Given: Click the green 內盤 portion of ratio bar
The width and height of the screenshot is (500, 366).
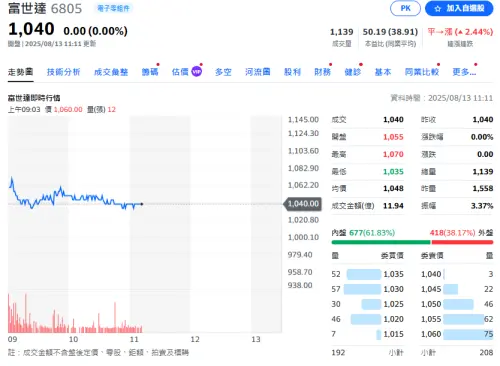Looking at the screenshot, I should (381, 242).
